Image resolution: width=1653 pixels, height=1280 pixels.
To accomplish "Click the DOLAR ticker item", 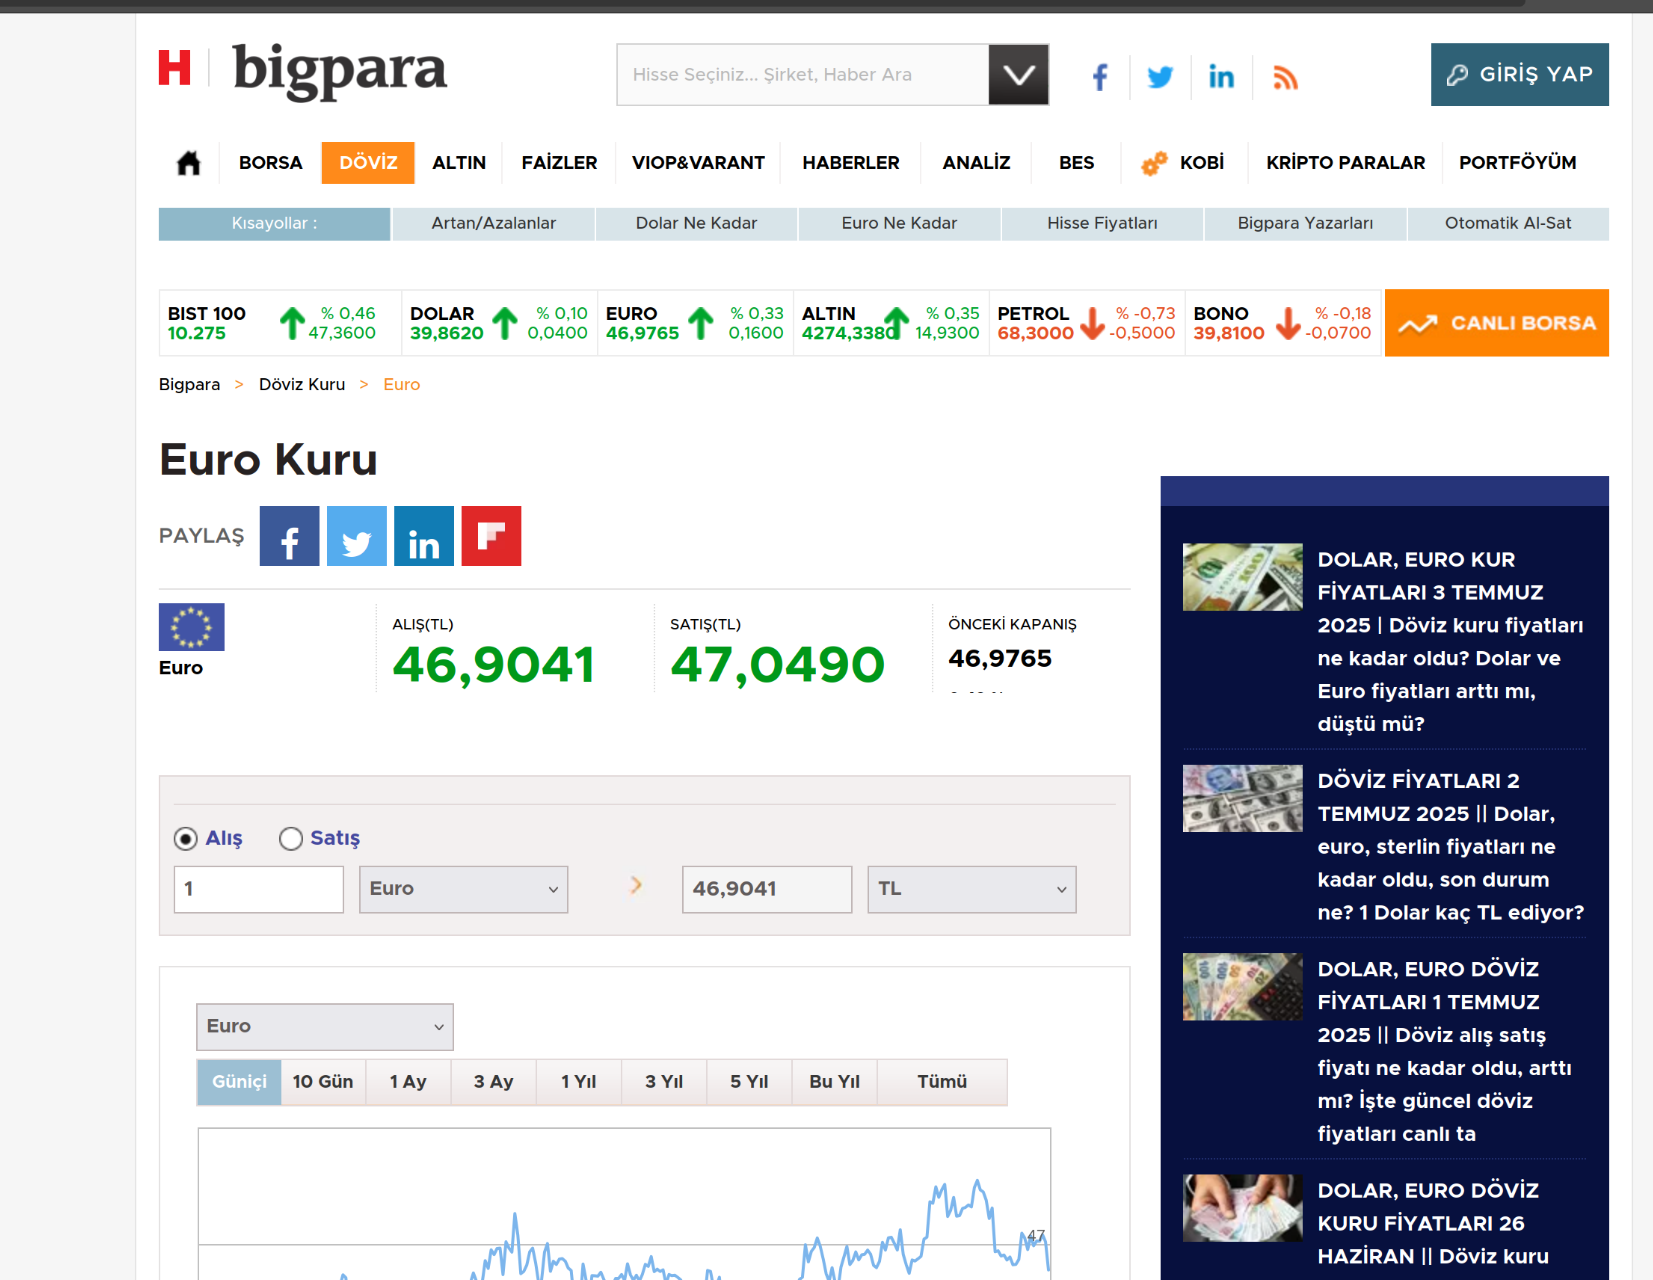I will (x=498, y=323).
